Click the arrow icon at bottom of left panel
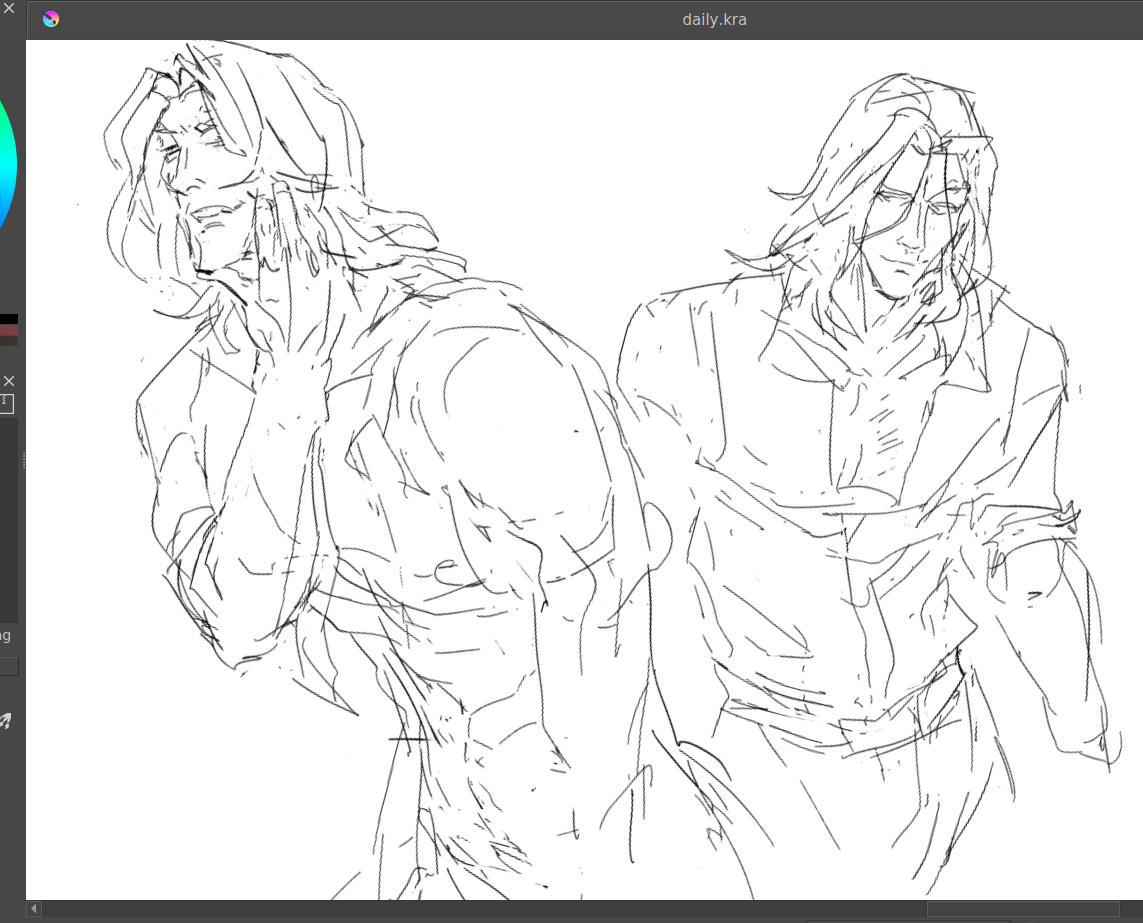Image resolution: width=1143 pixels, height=923 pixels. [x=6, y=721]
